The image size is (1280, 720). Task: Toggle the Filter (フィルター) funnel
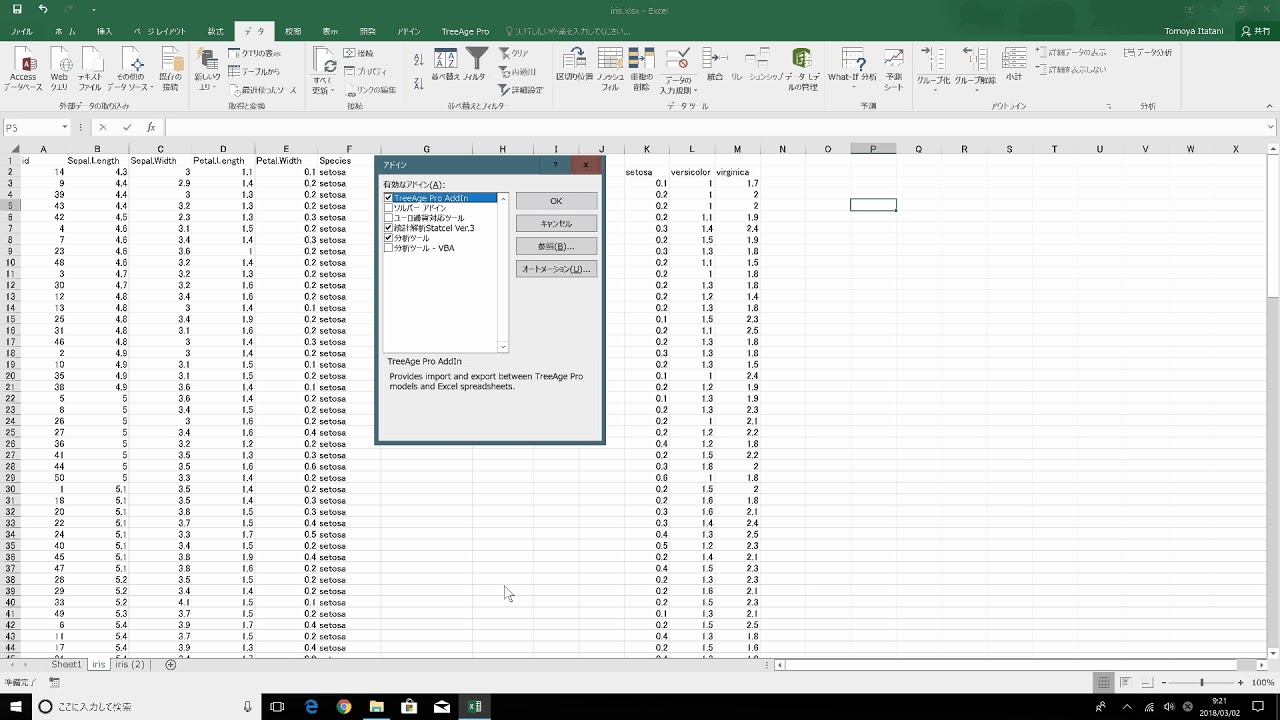(476, 65)
